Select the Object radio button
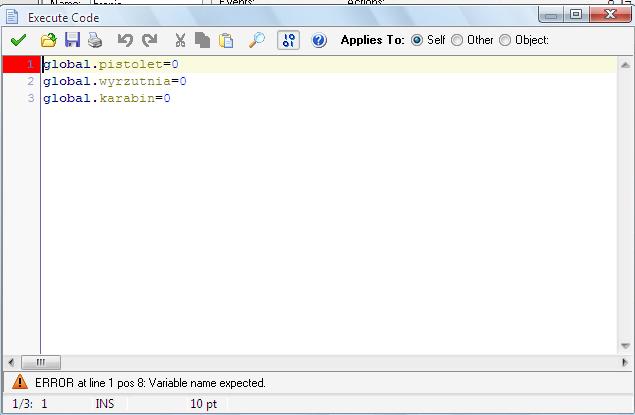The width and height of the screenshot is (635, 415). [505, 41]
